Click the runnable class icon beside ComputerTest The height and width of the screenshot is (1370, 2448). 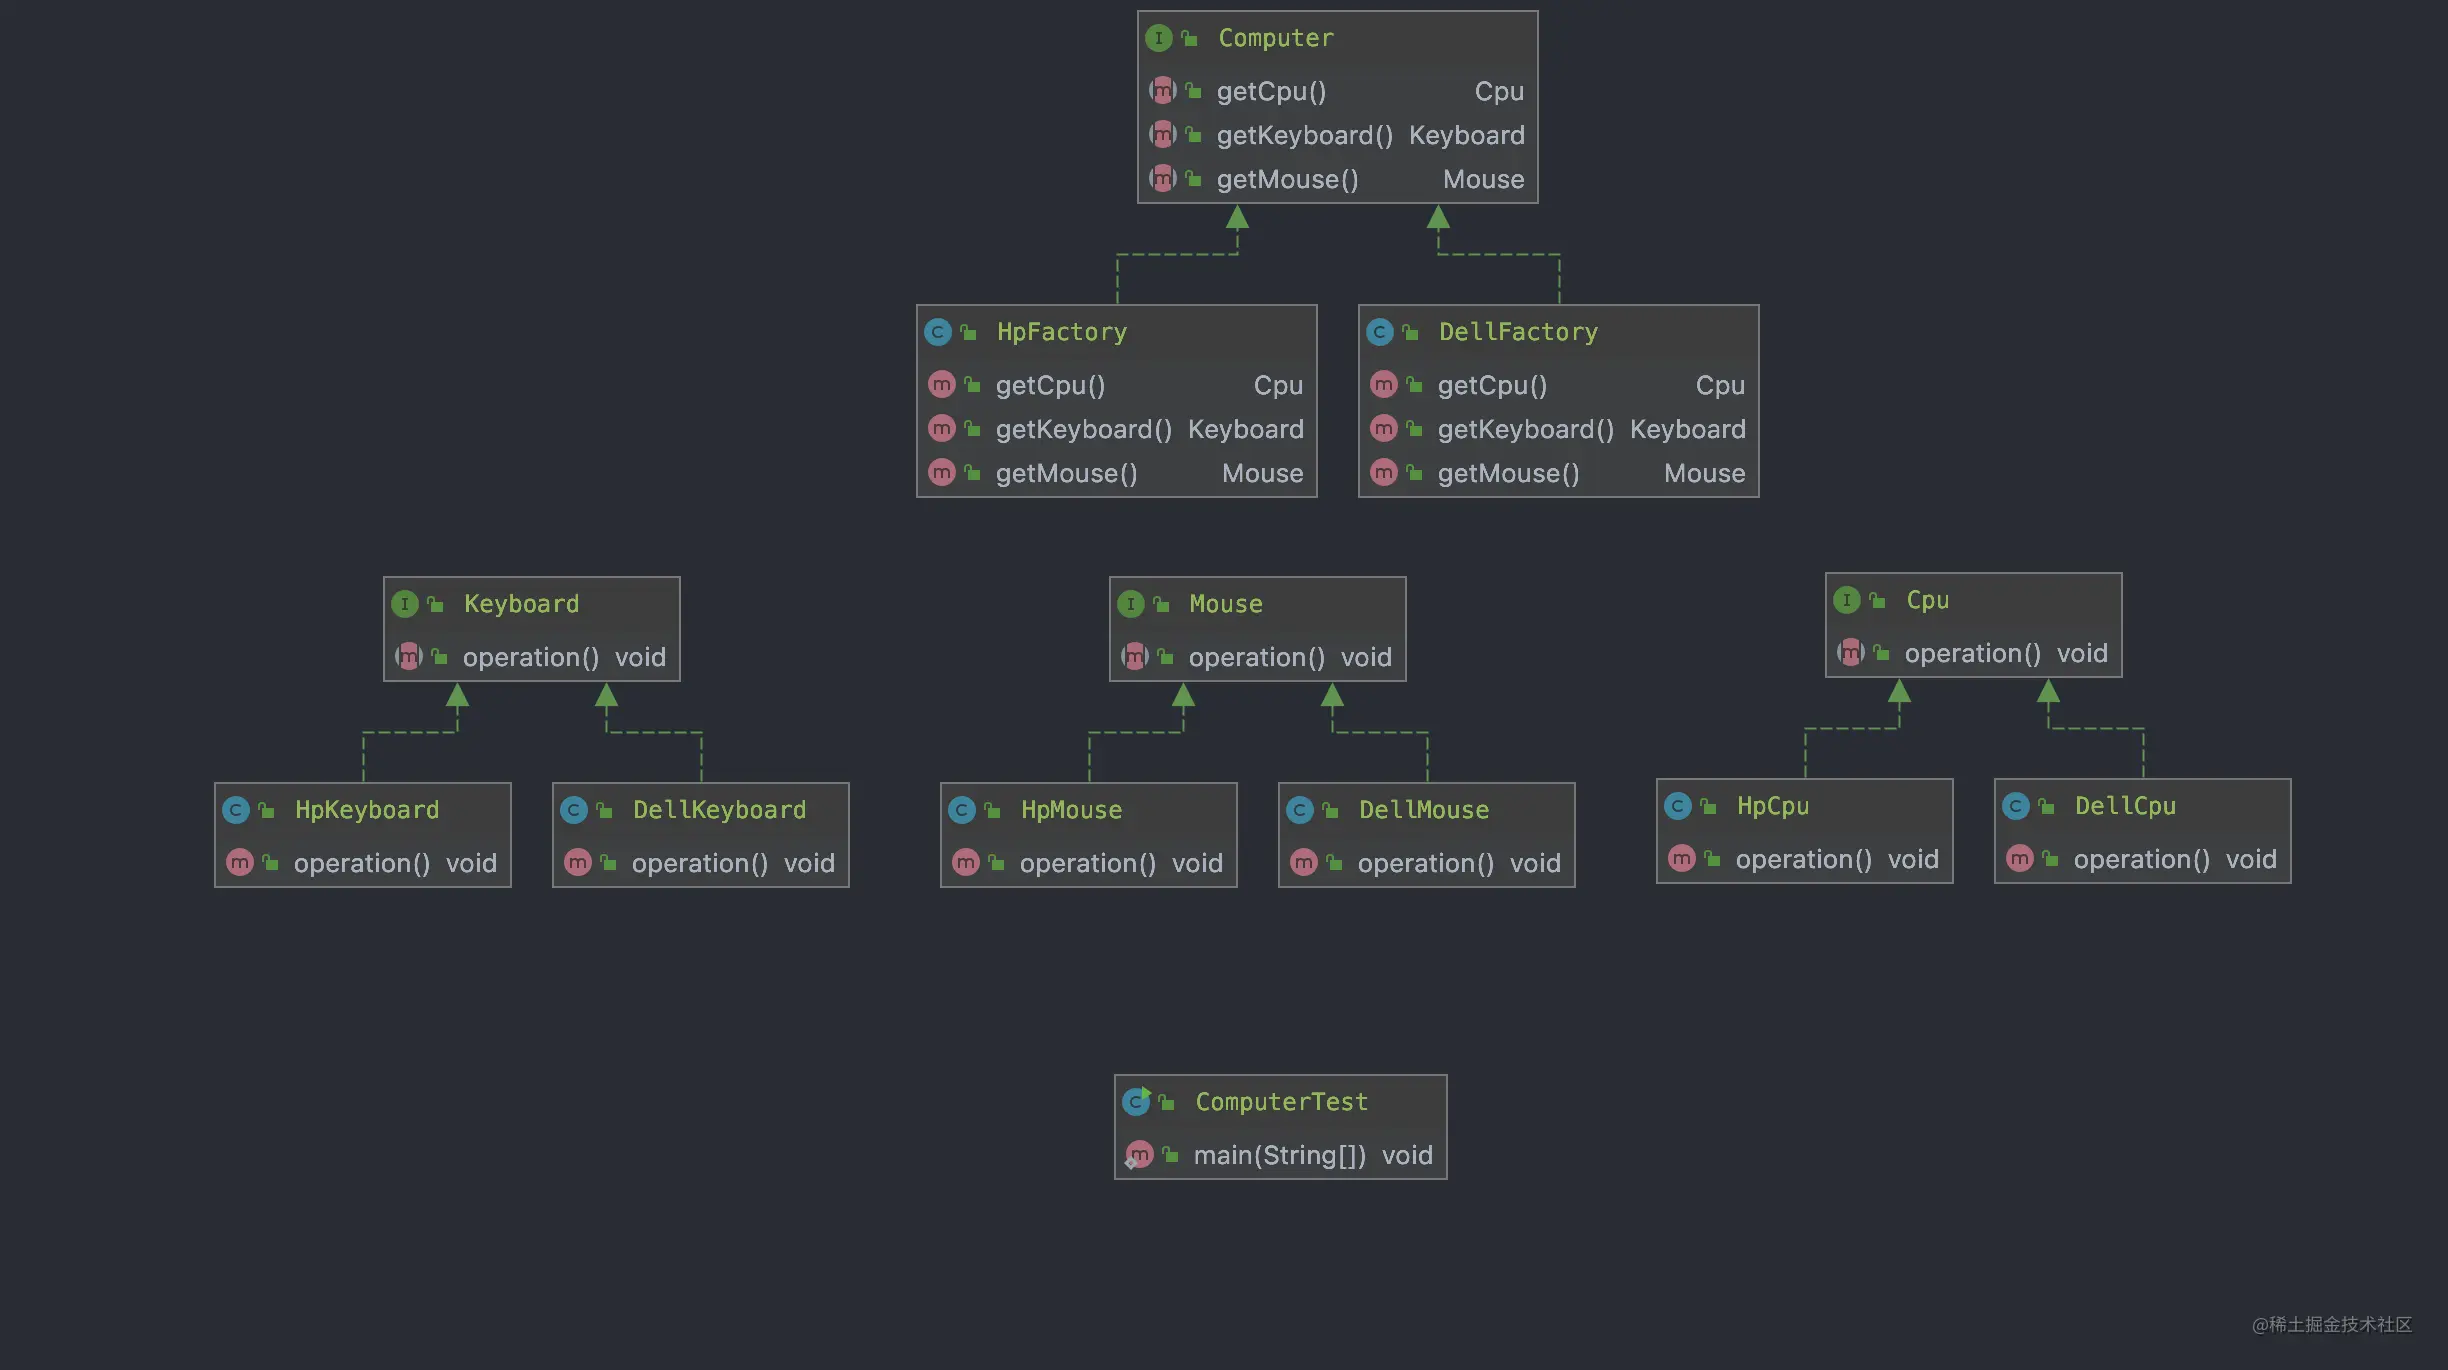pos(1137,1102)
